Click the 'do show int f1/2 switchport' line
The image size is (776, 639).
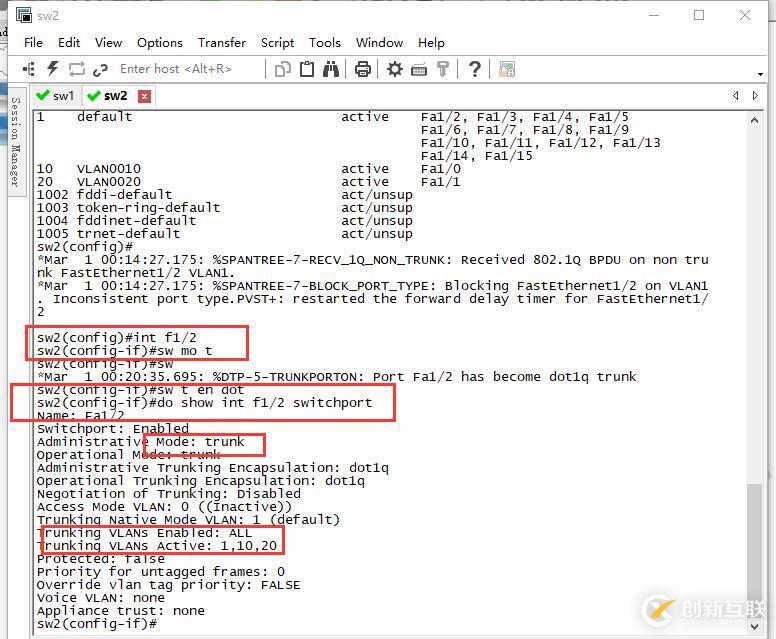[204, 403]
